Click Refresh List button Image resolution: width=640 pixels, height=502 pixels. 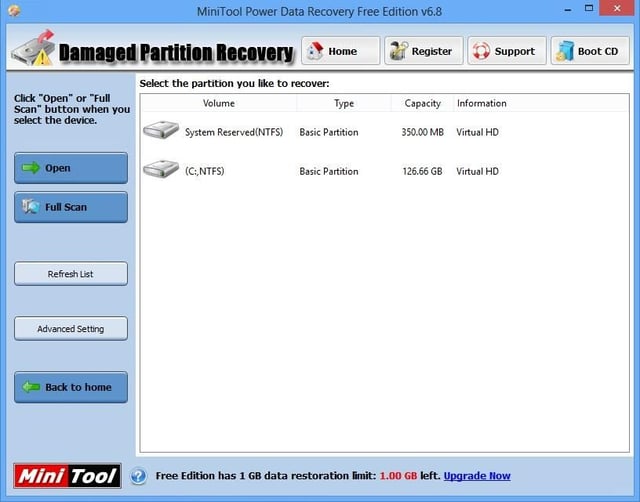(x=71, y=273)
